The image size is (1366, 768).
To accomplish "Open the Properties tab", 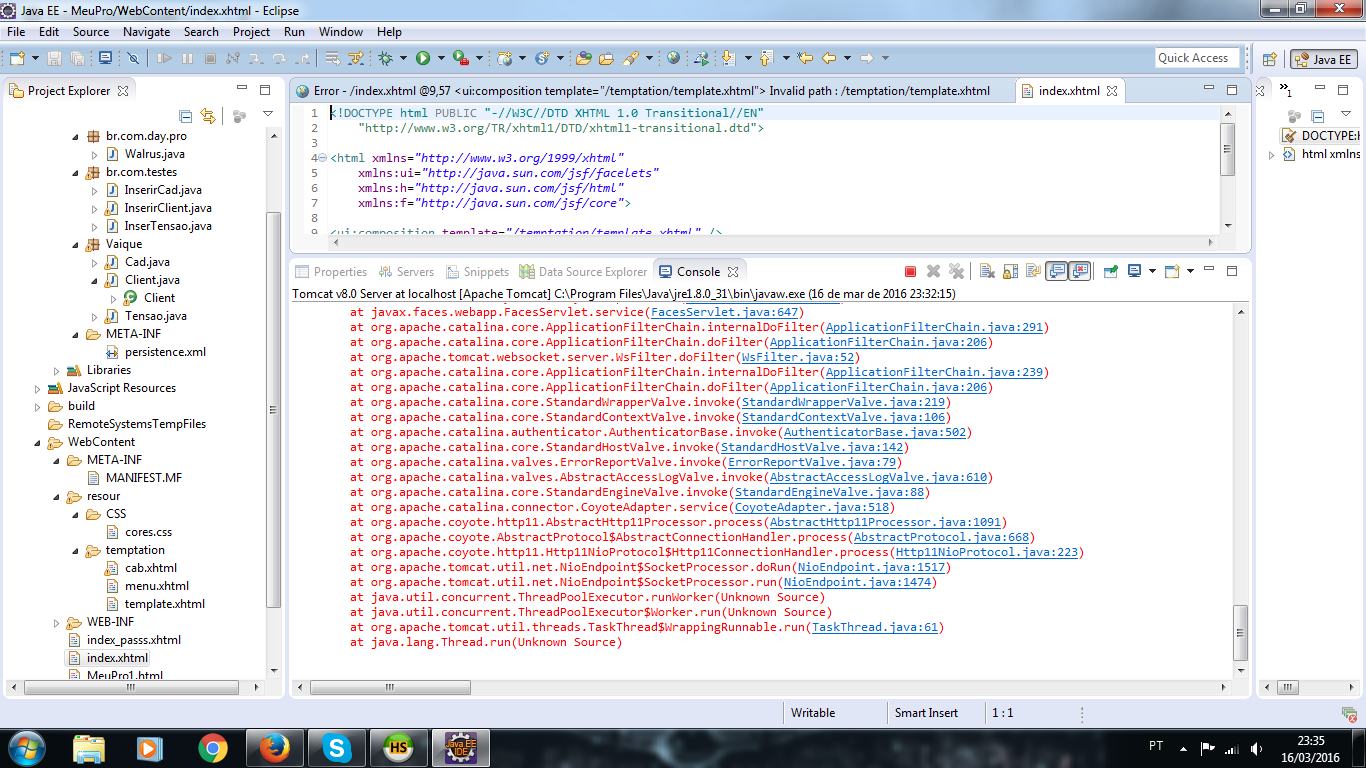I will tap(330, 272).
